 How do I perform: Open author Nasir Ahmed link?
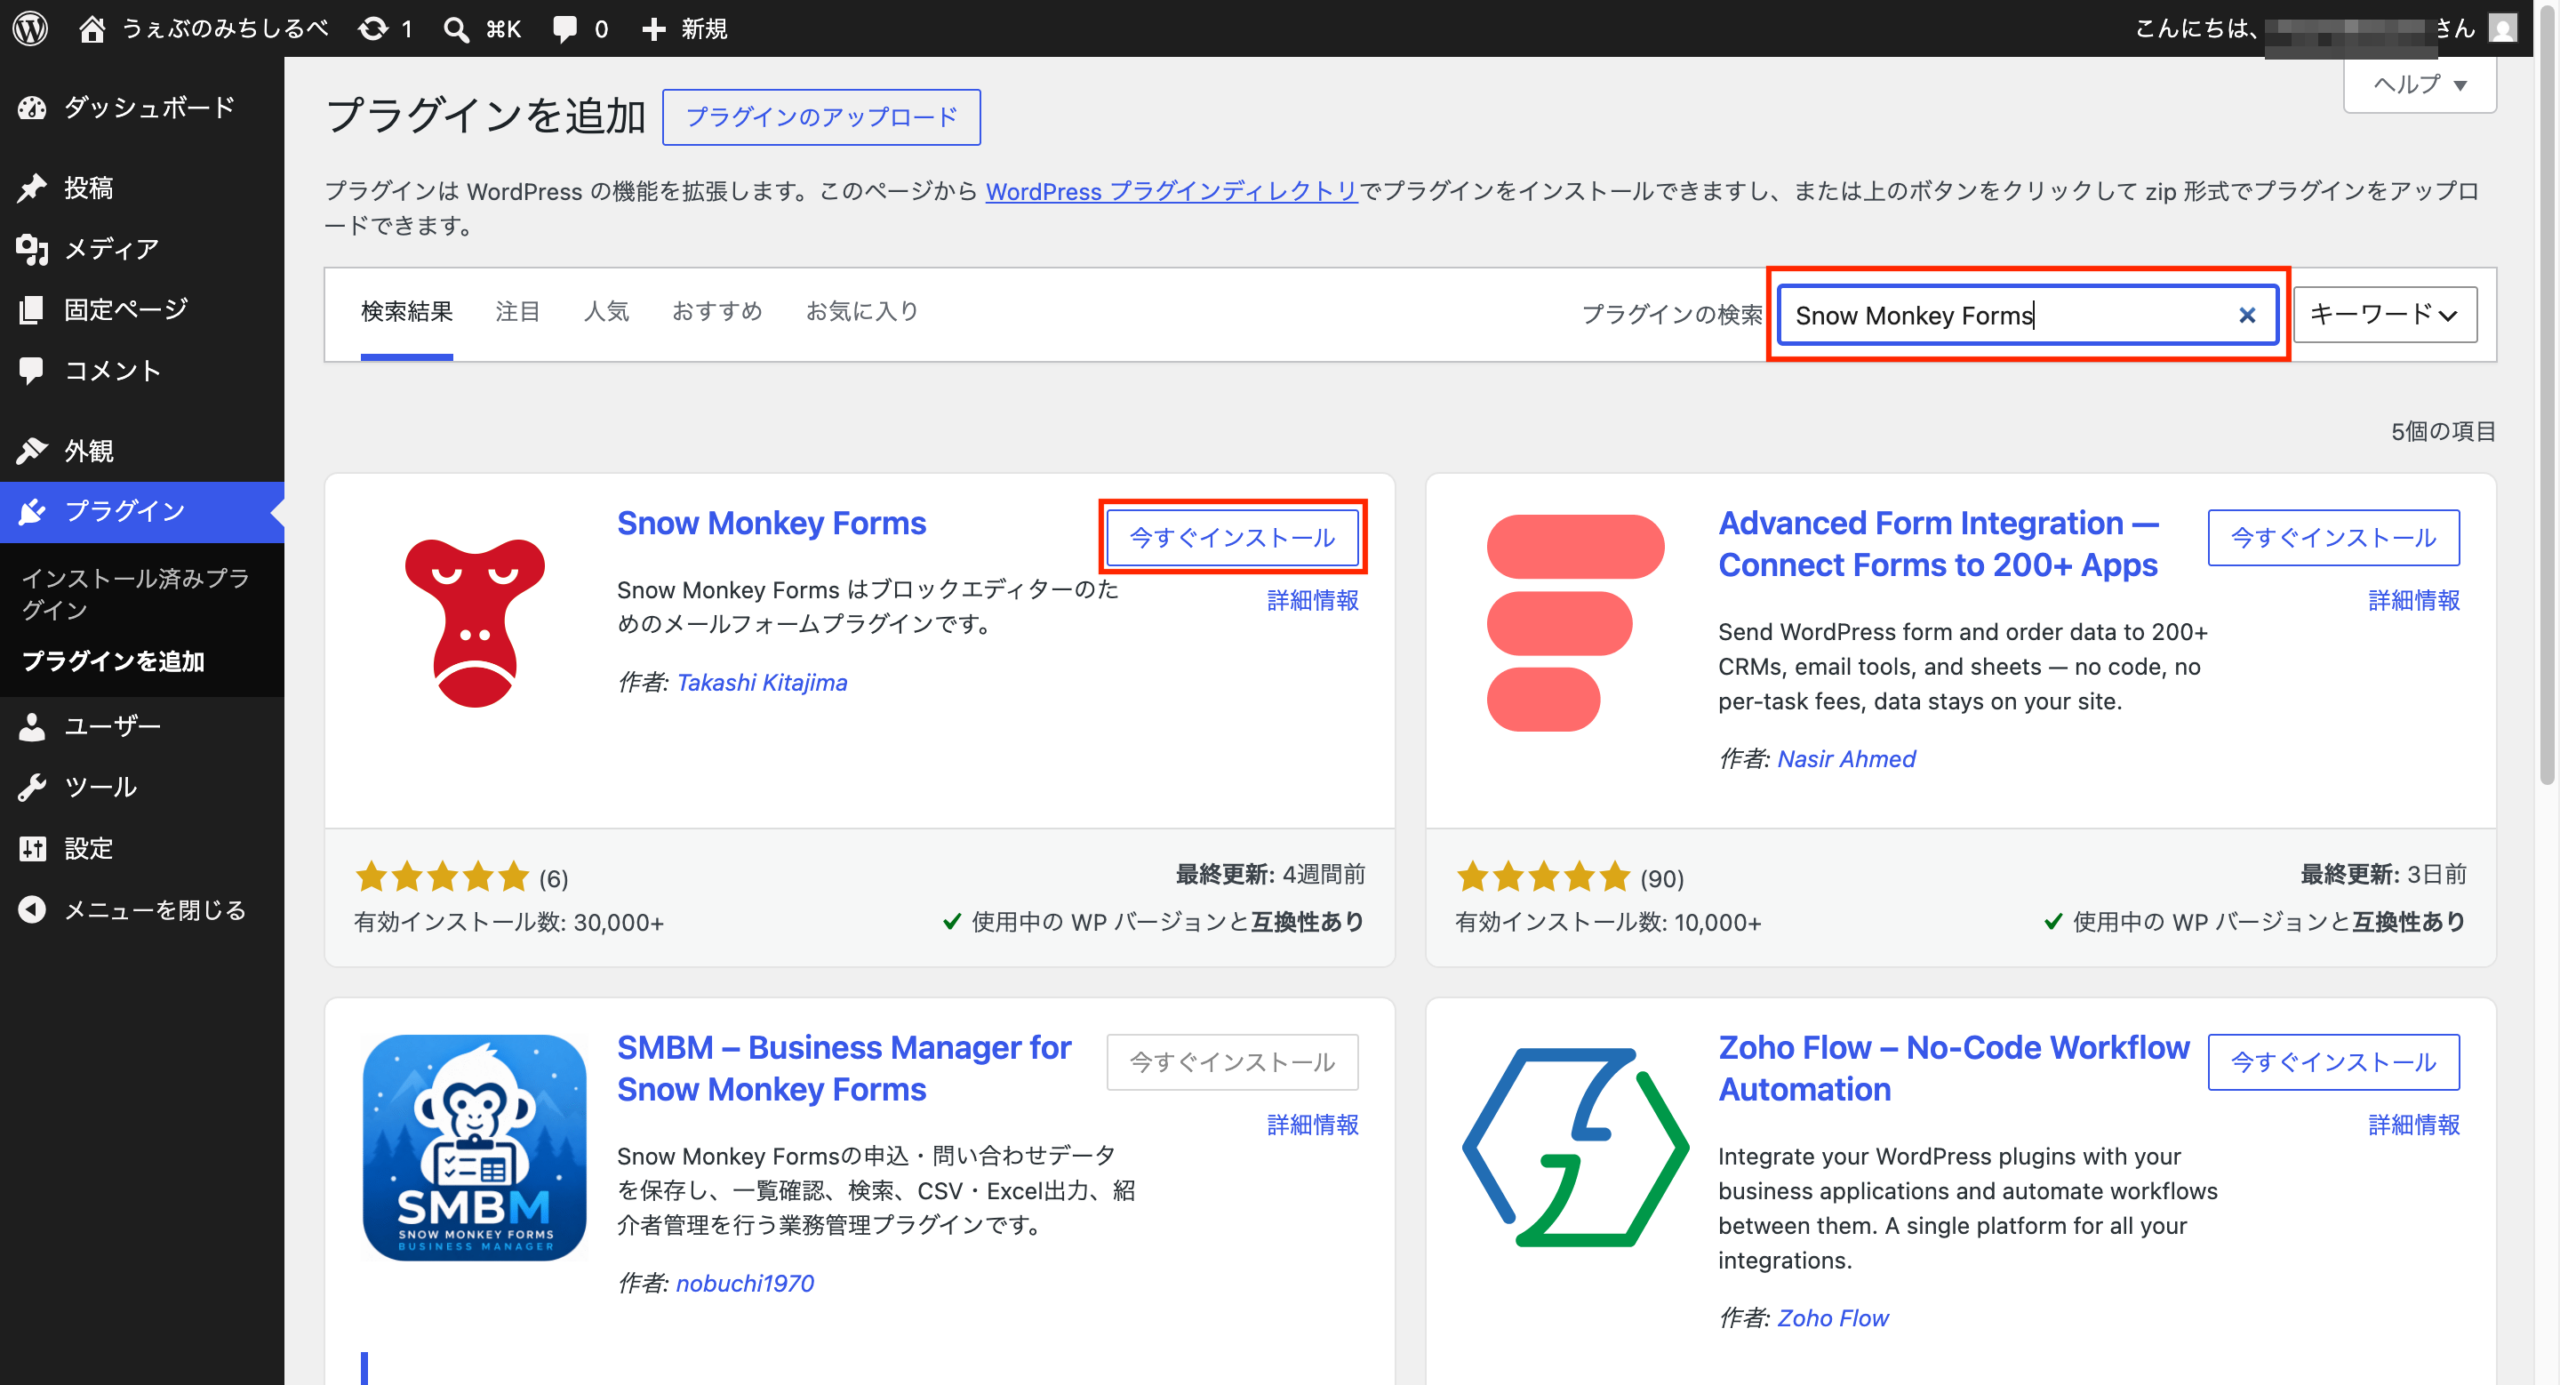point(1846,760)
